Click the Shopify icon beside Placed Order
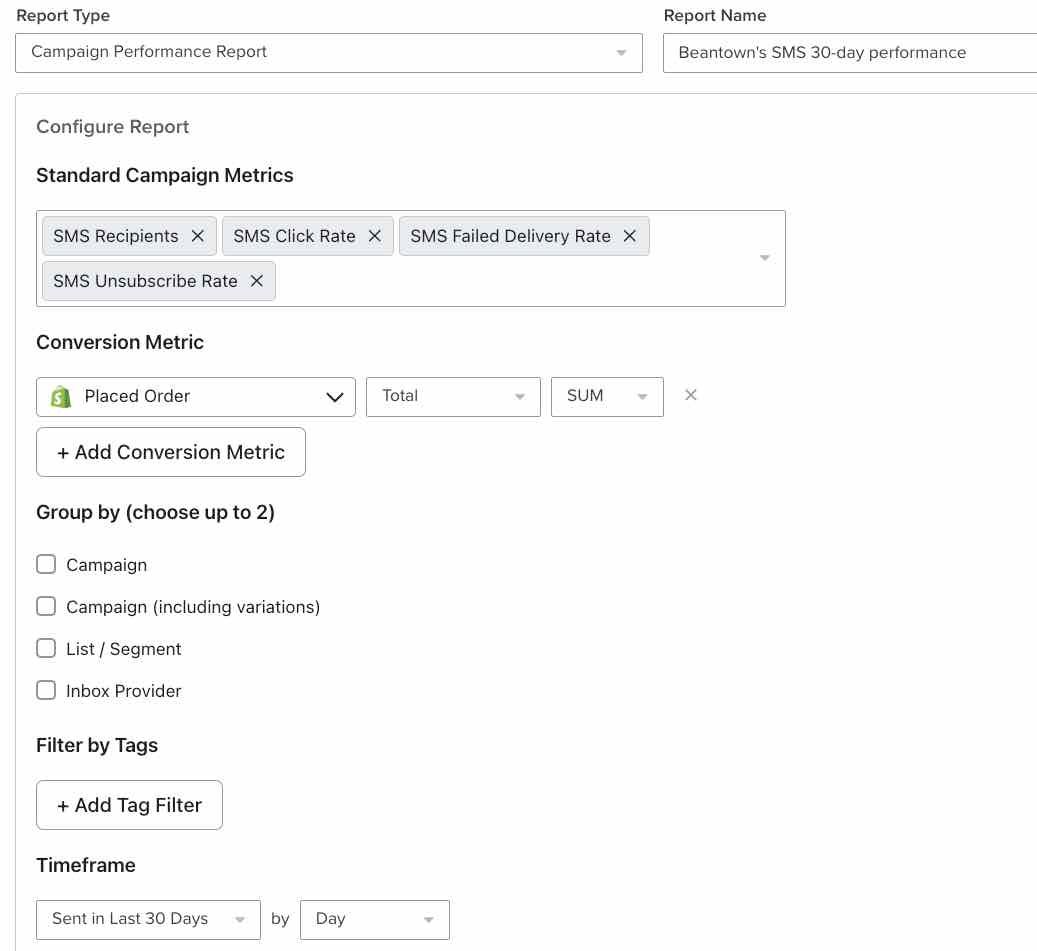 (x=61, y=396)
